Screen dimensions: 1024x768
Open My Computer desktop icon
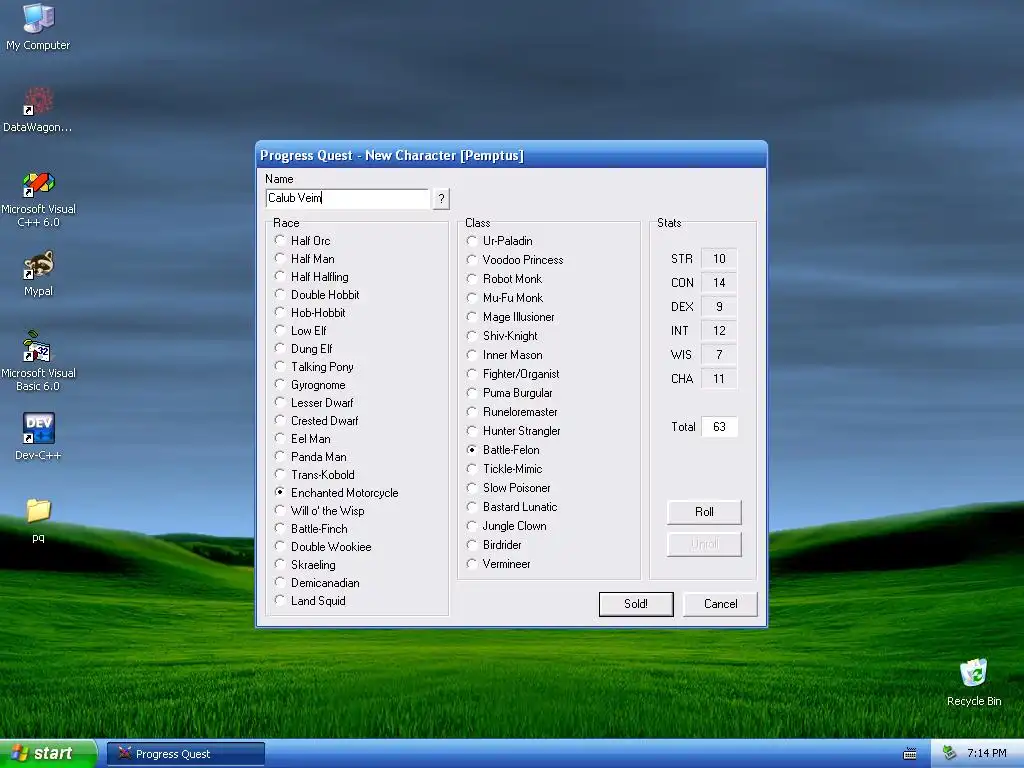point(38,26)
